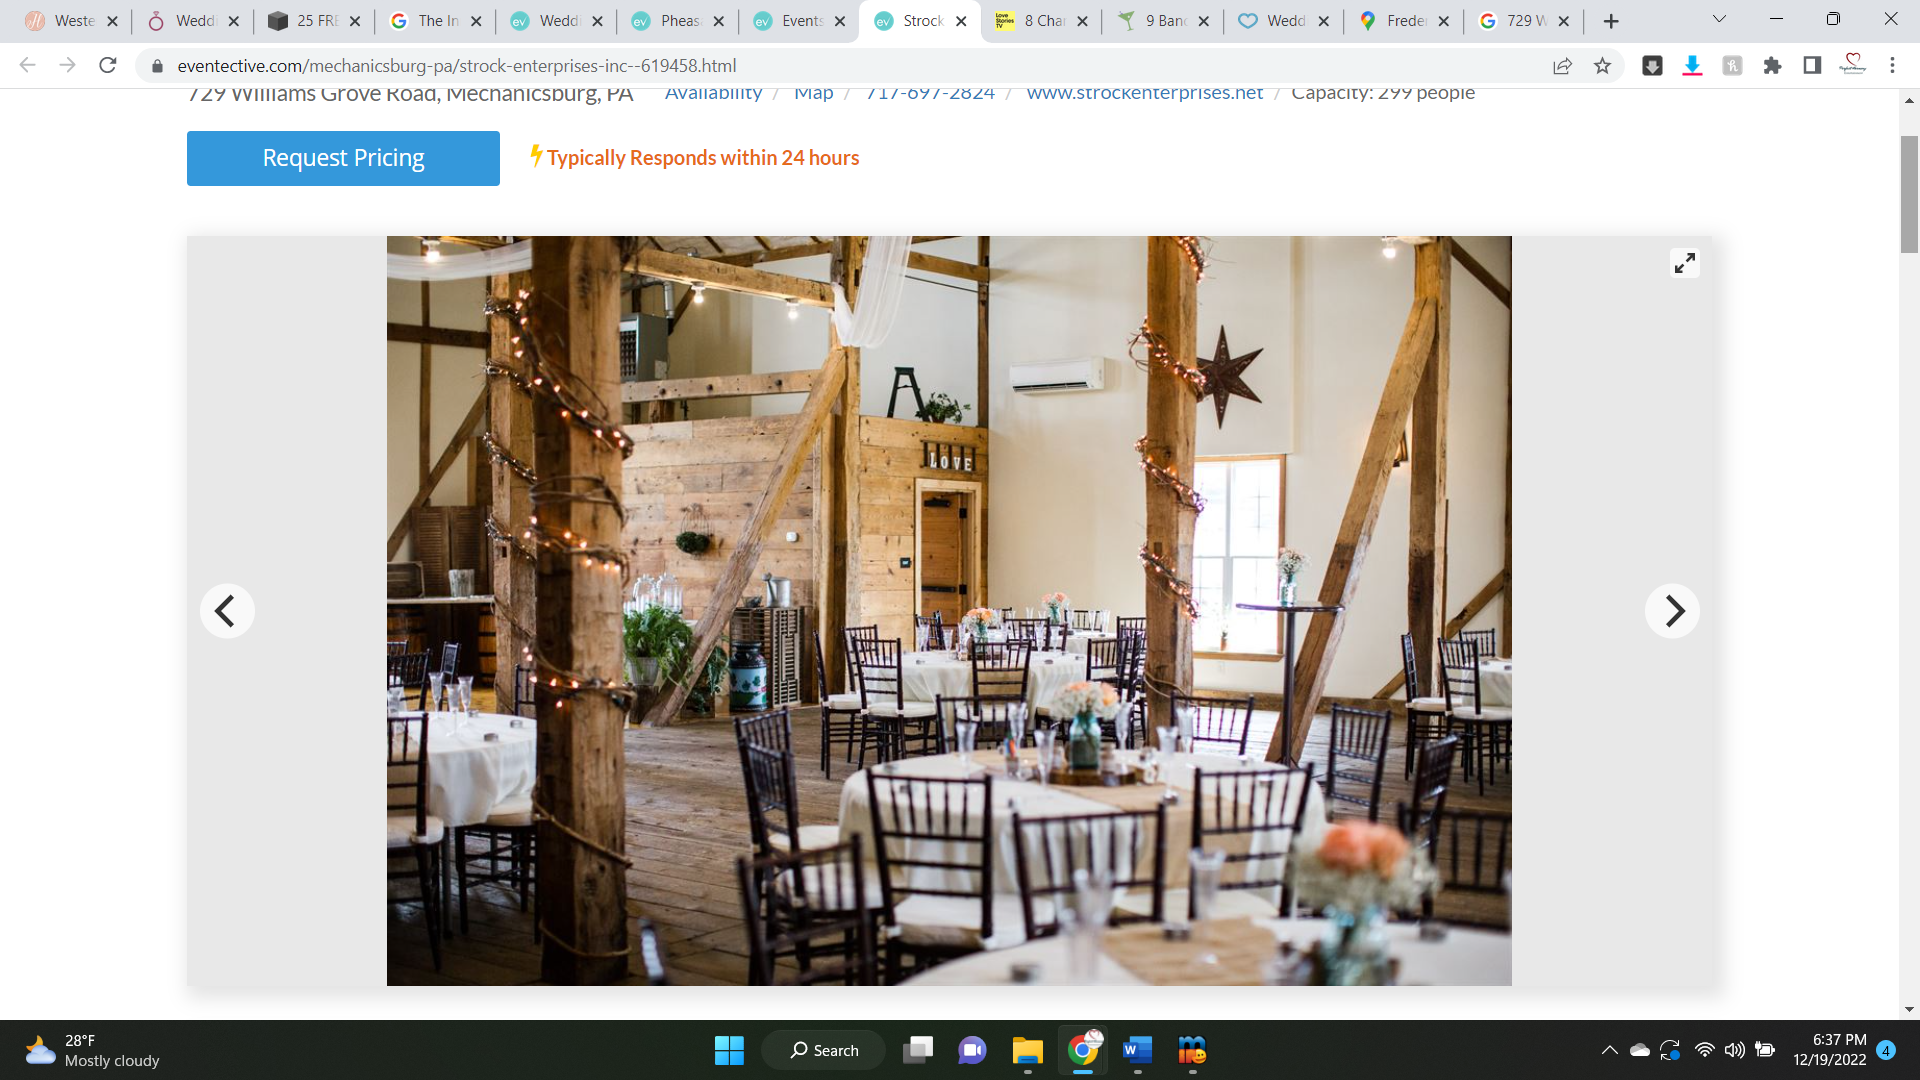Go to the previous gallery photo
This screenshot has width=1920, height=1080.
click(x=227, y=611)
